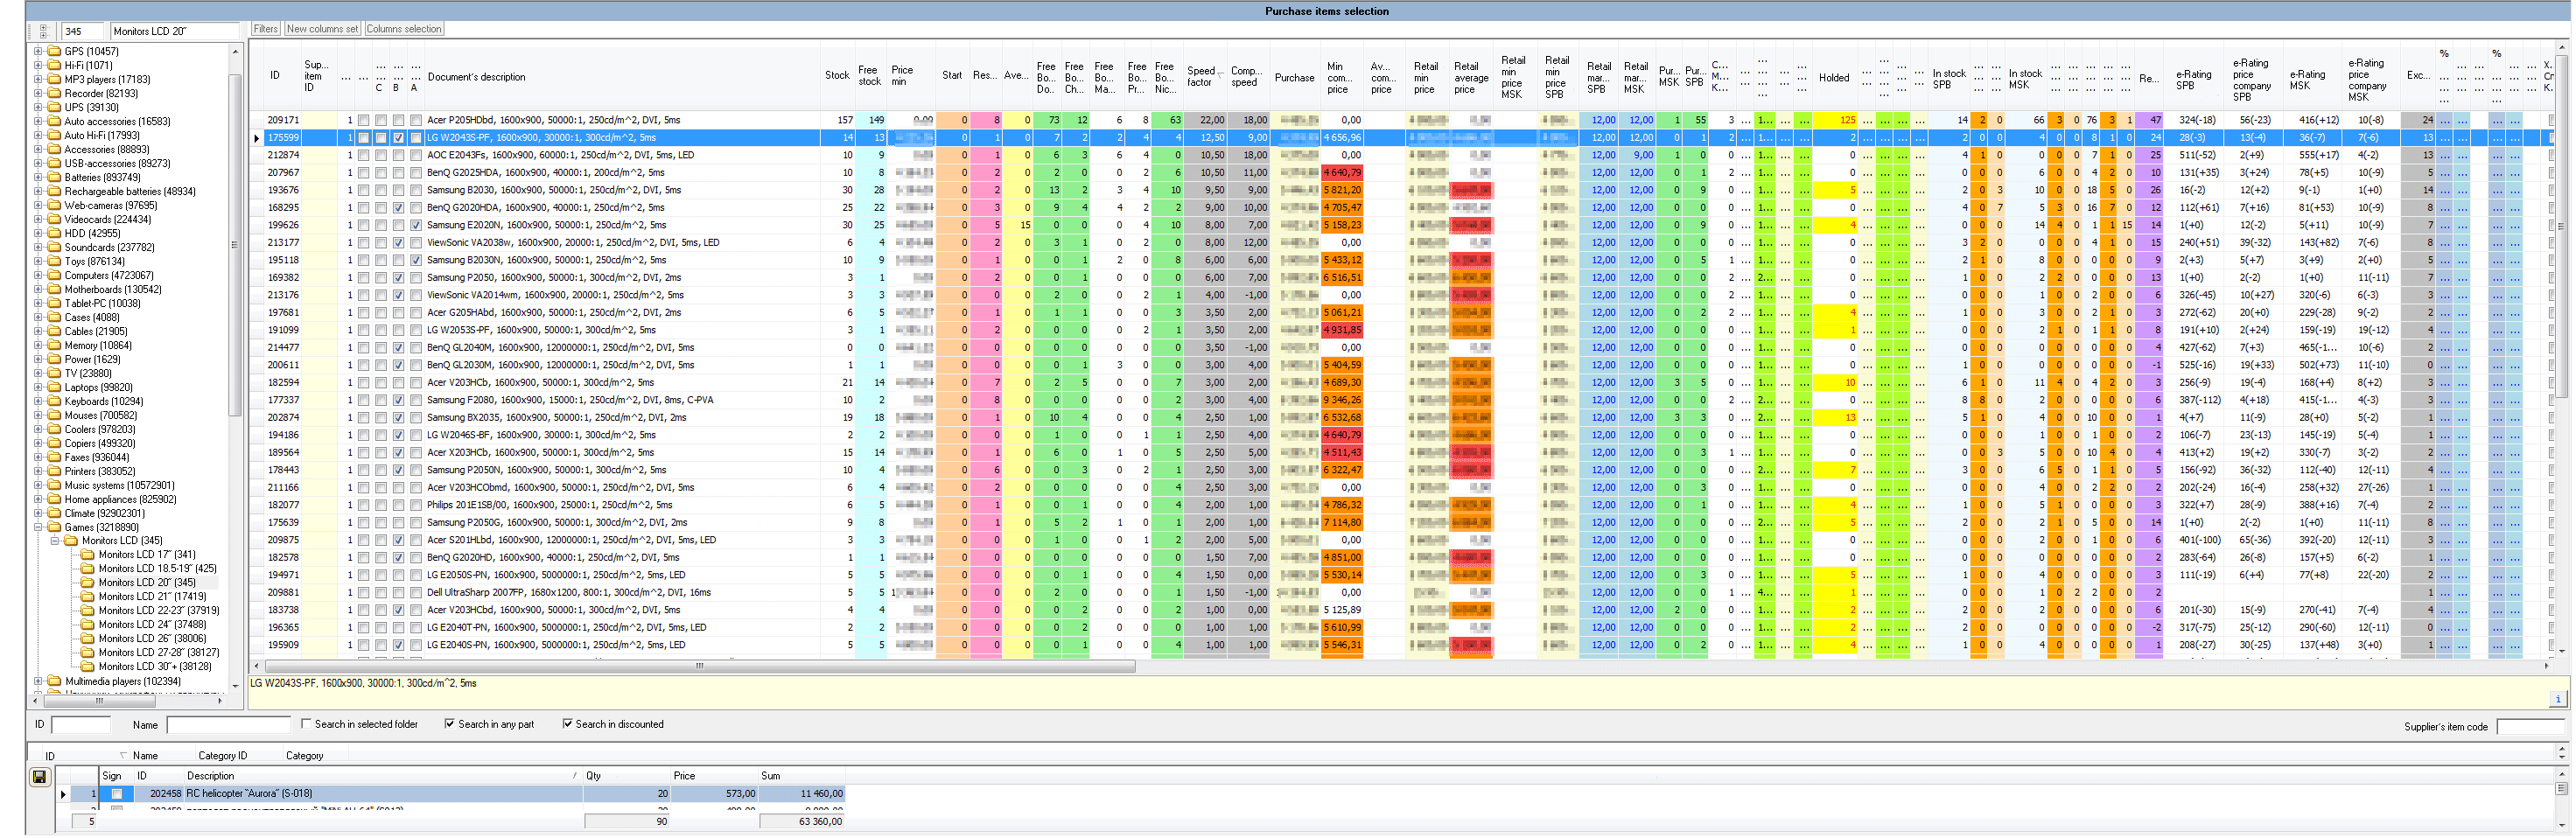Image resolution: width=2576 pixels, height=838 pixels.
Task: Click the blue info icon at the far right
Action: (x=2558, y=699)
